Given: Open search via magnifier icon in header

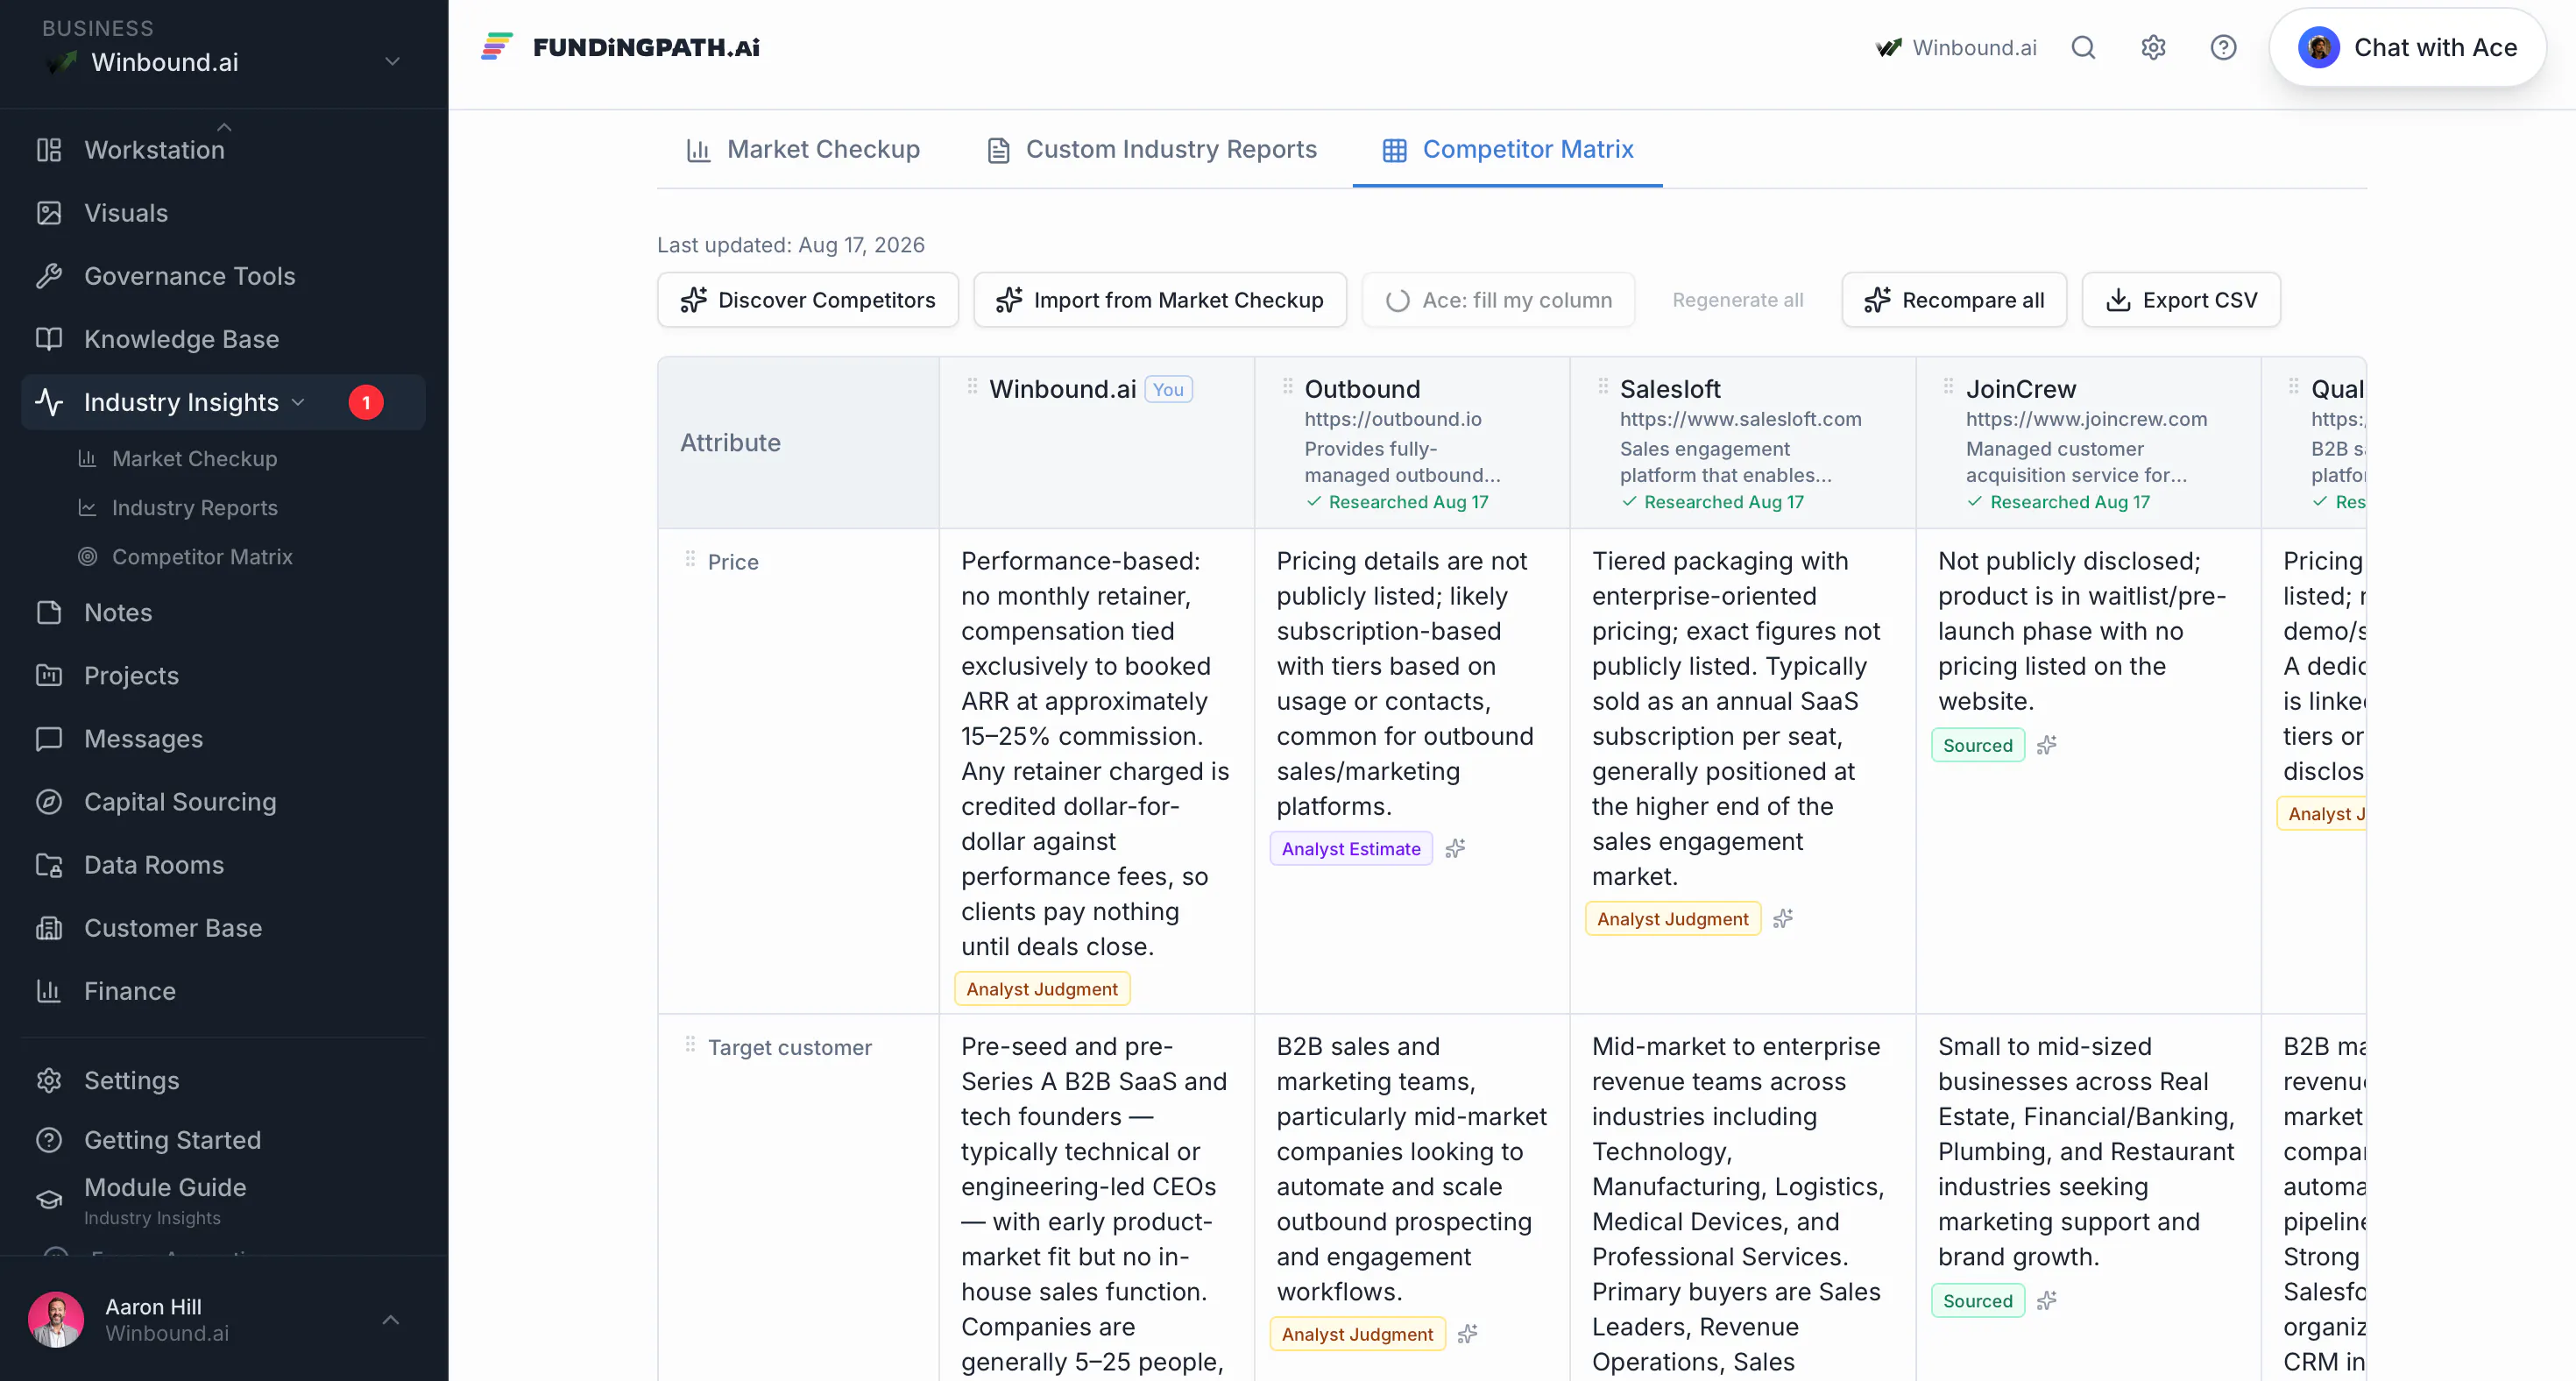Looking at the screenshot, I should tap(2083, 47).
